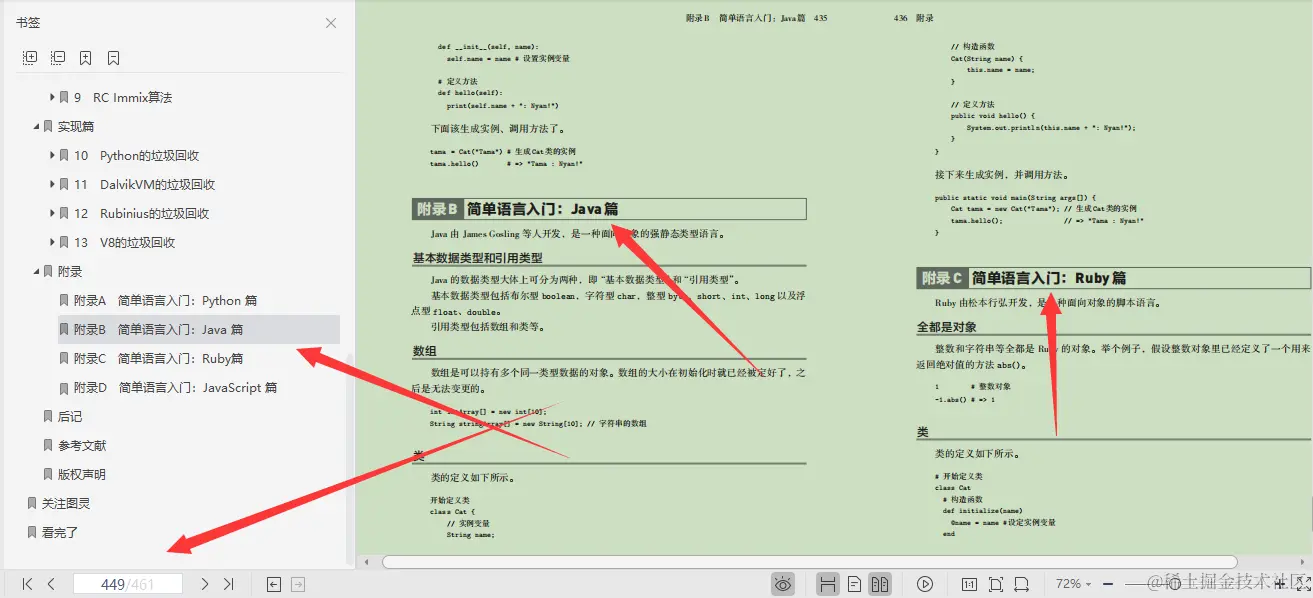Select the eye icon in bottom toolbar

coord(783,583)
